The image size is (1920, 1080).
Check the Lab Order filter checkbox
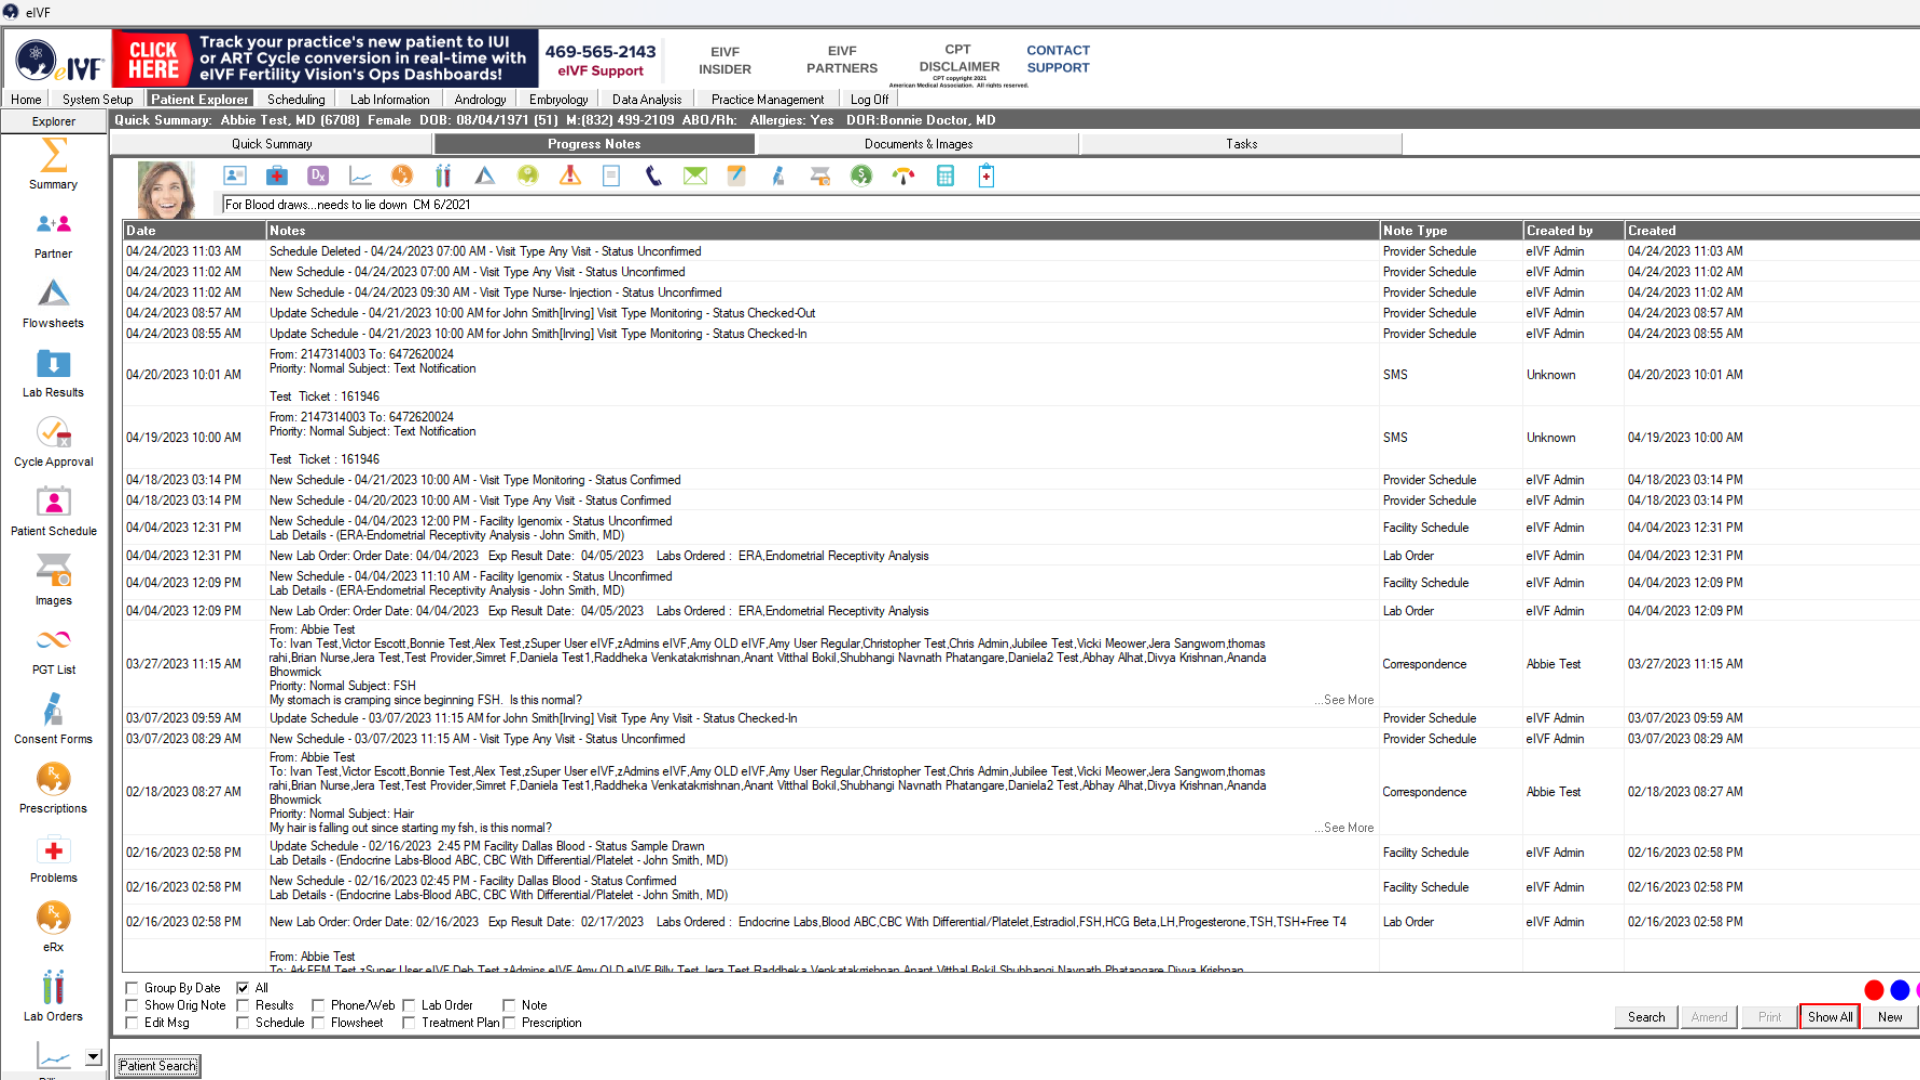(409, 1005)
